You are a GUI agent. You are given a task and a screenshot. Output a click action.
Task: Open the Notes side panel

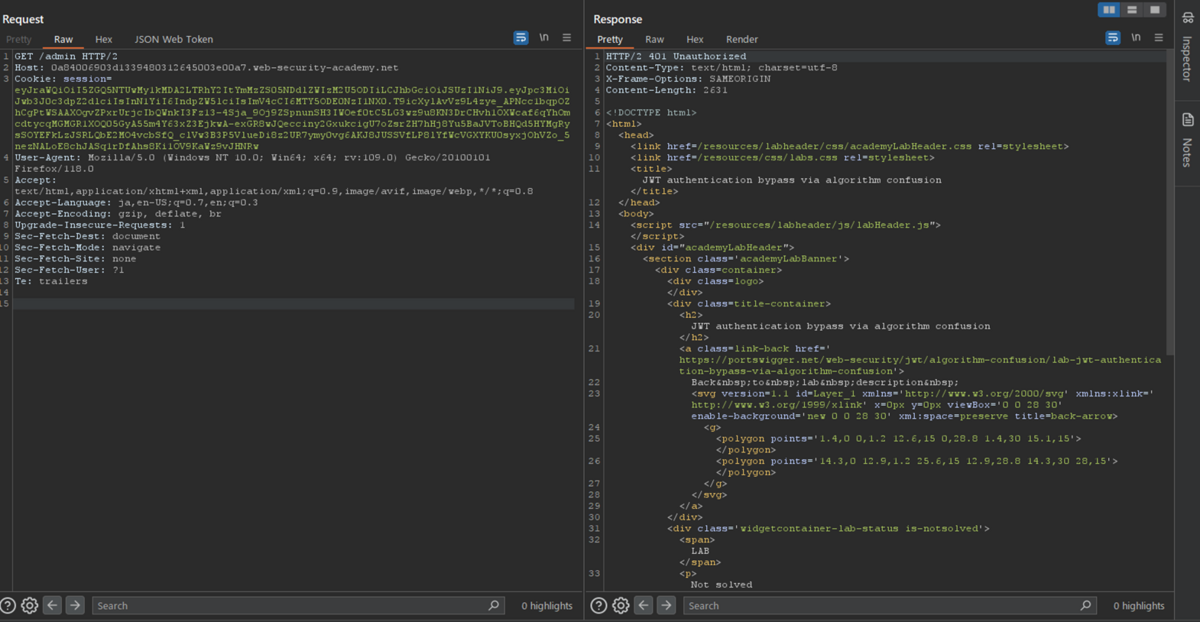tap(1187, 140)
